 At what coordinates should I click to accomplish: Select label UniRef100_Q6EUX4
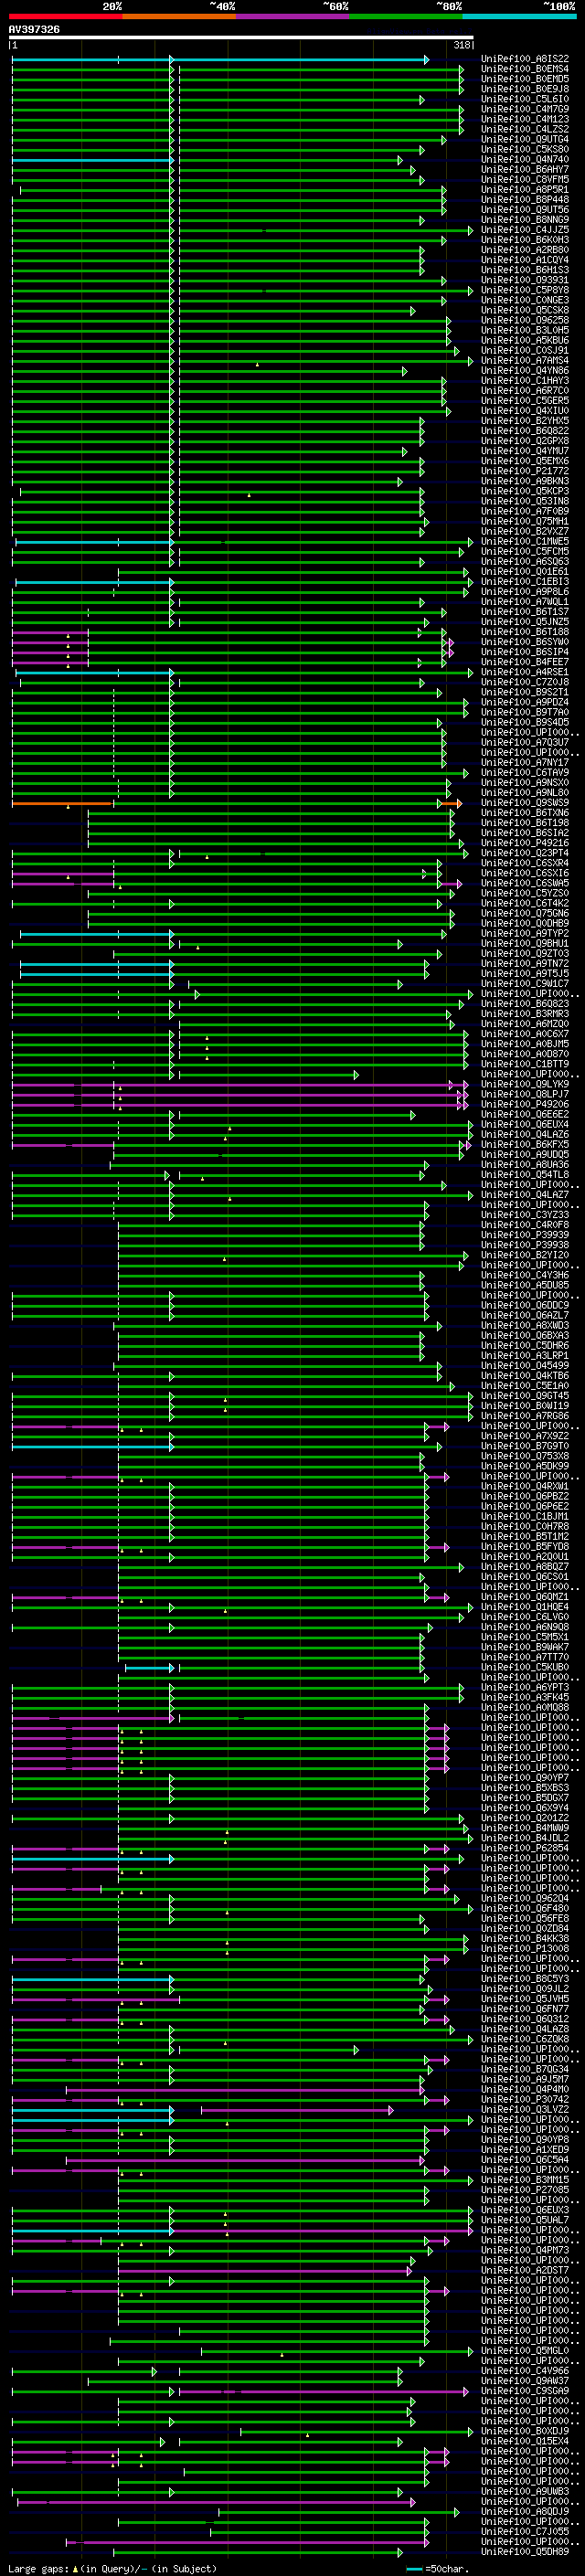click(x=525, y=1124)
